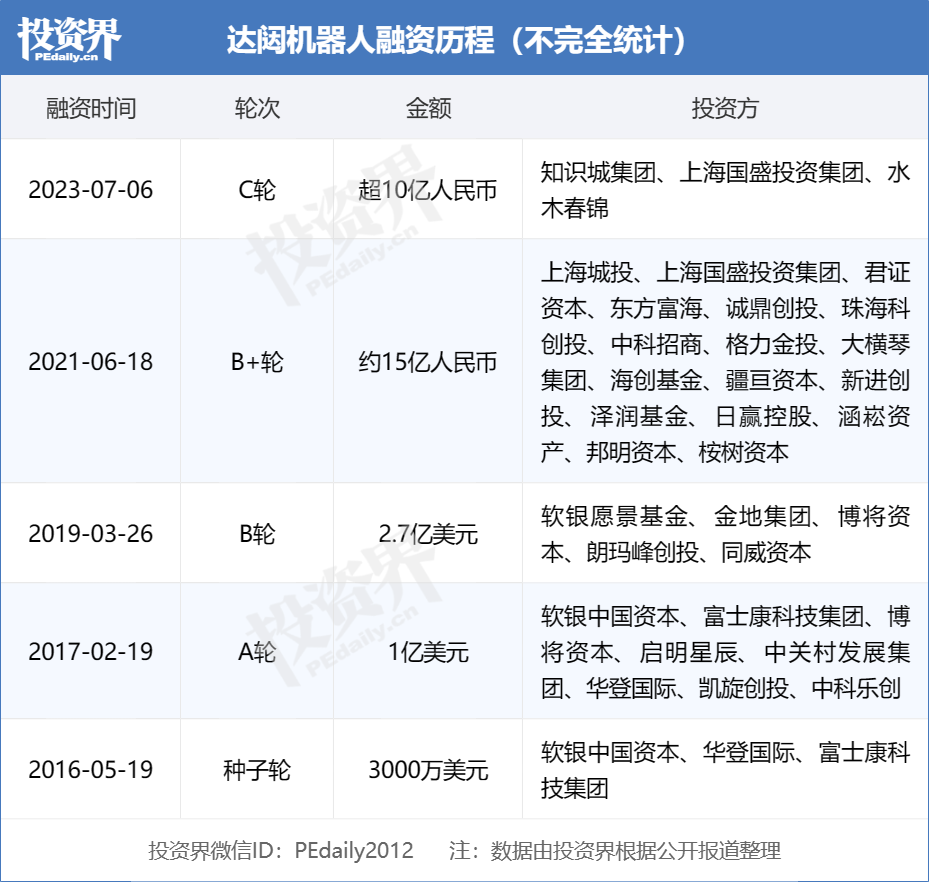Click the amount 1亿美元
Screen dimensions: 929x882
(x=428, y=652)
